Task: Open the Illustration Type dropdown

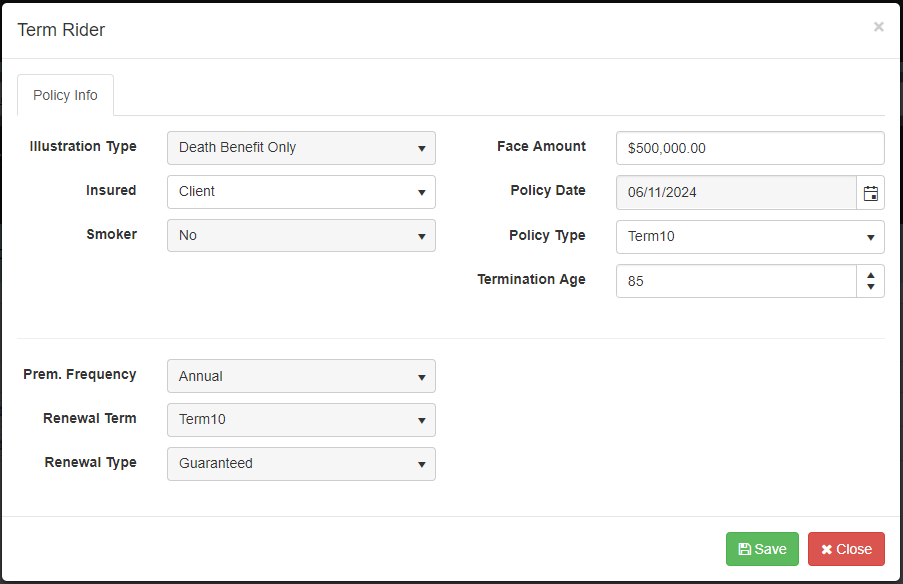Action: tap(301, 148)
